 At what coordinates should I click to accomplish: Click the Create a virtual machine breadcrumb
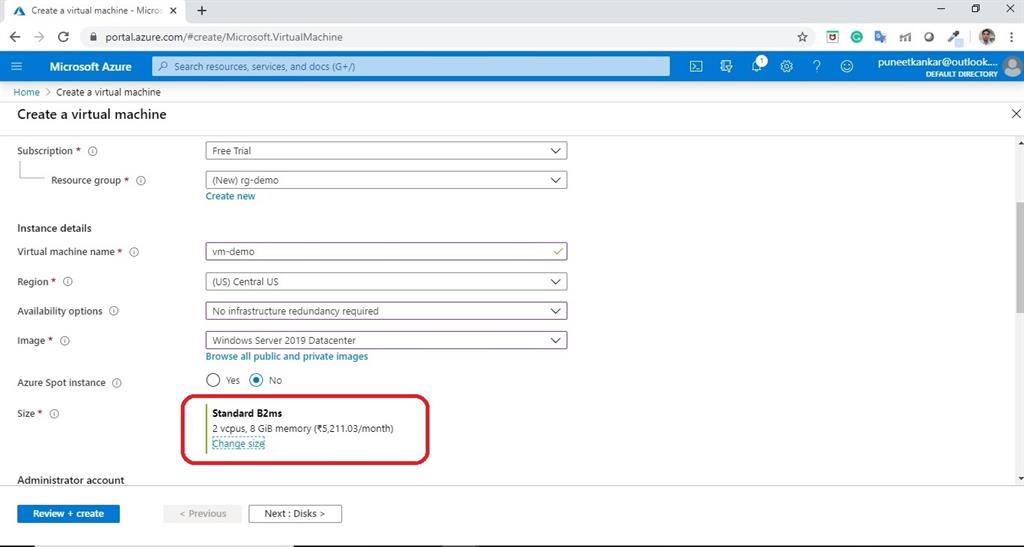tap(108, 92)
